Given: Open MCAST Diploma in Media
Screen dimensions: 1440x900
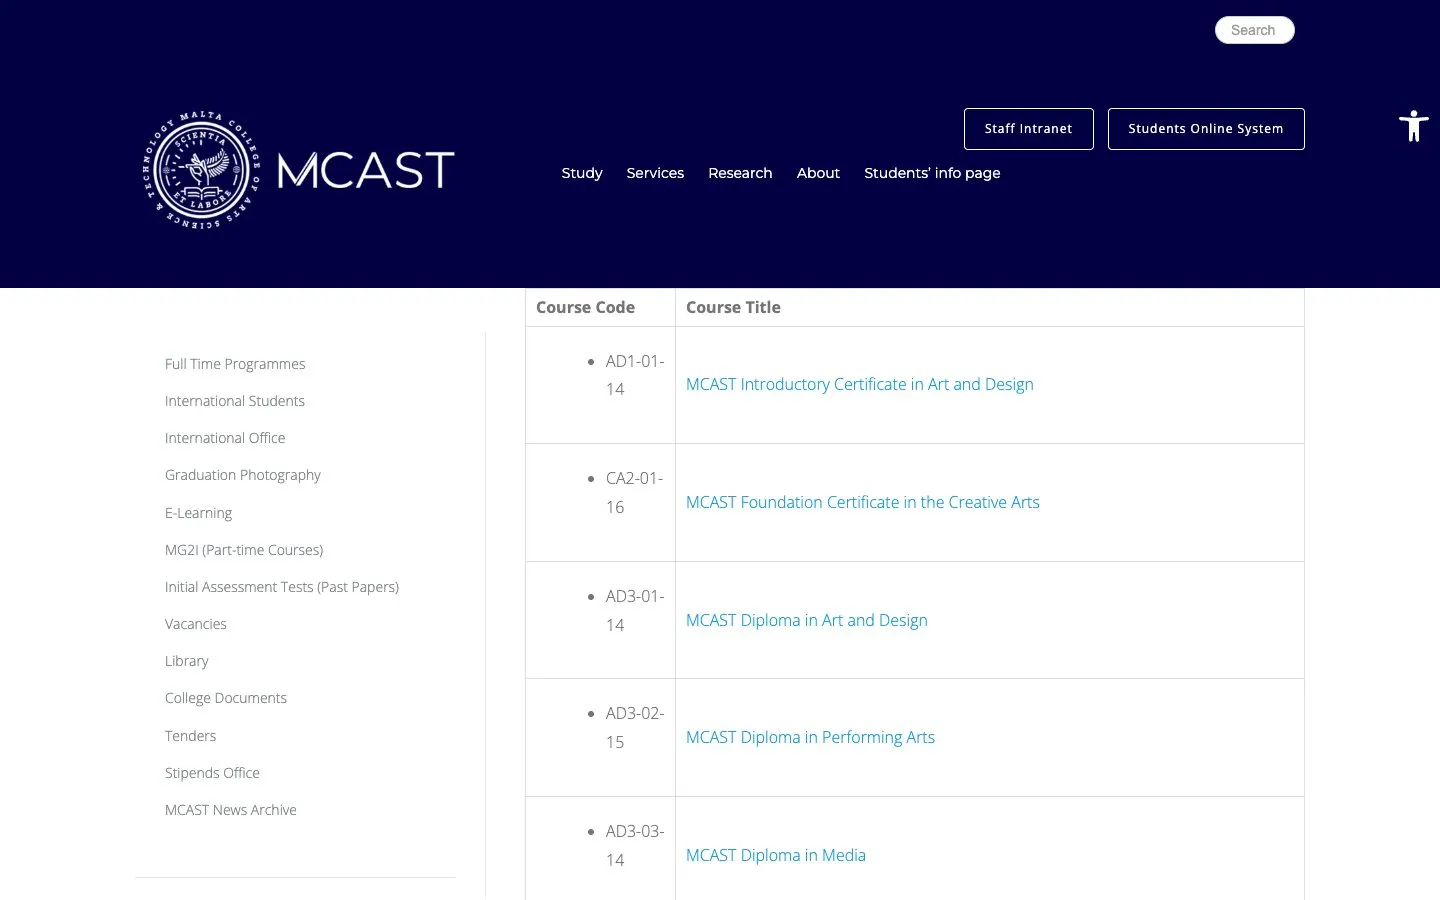Looking at the screenshot, I should coord(776,855).
